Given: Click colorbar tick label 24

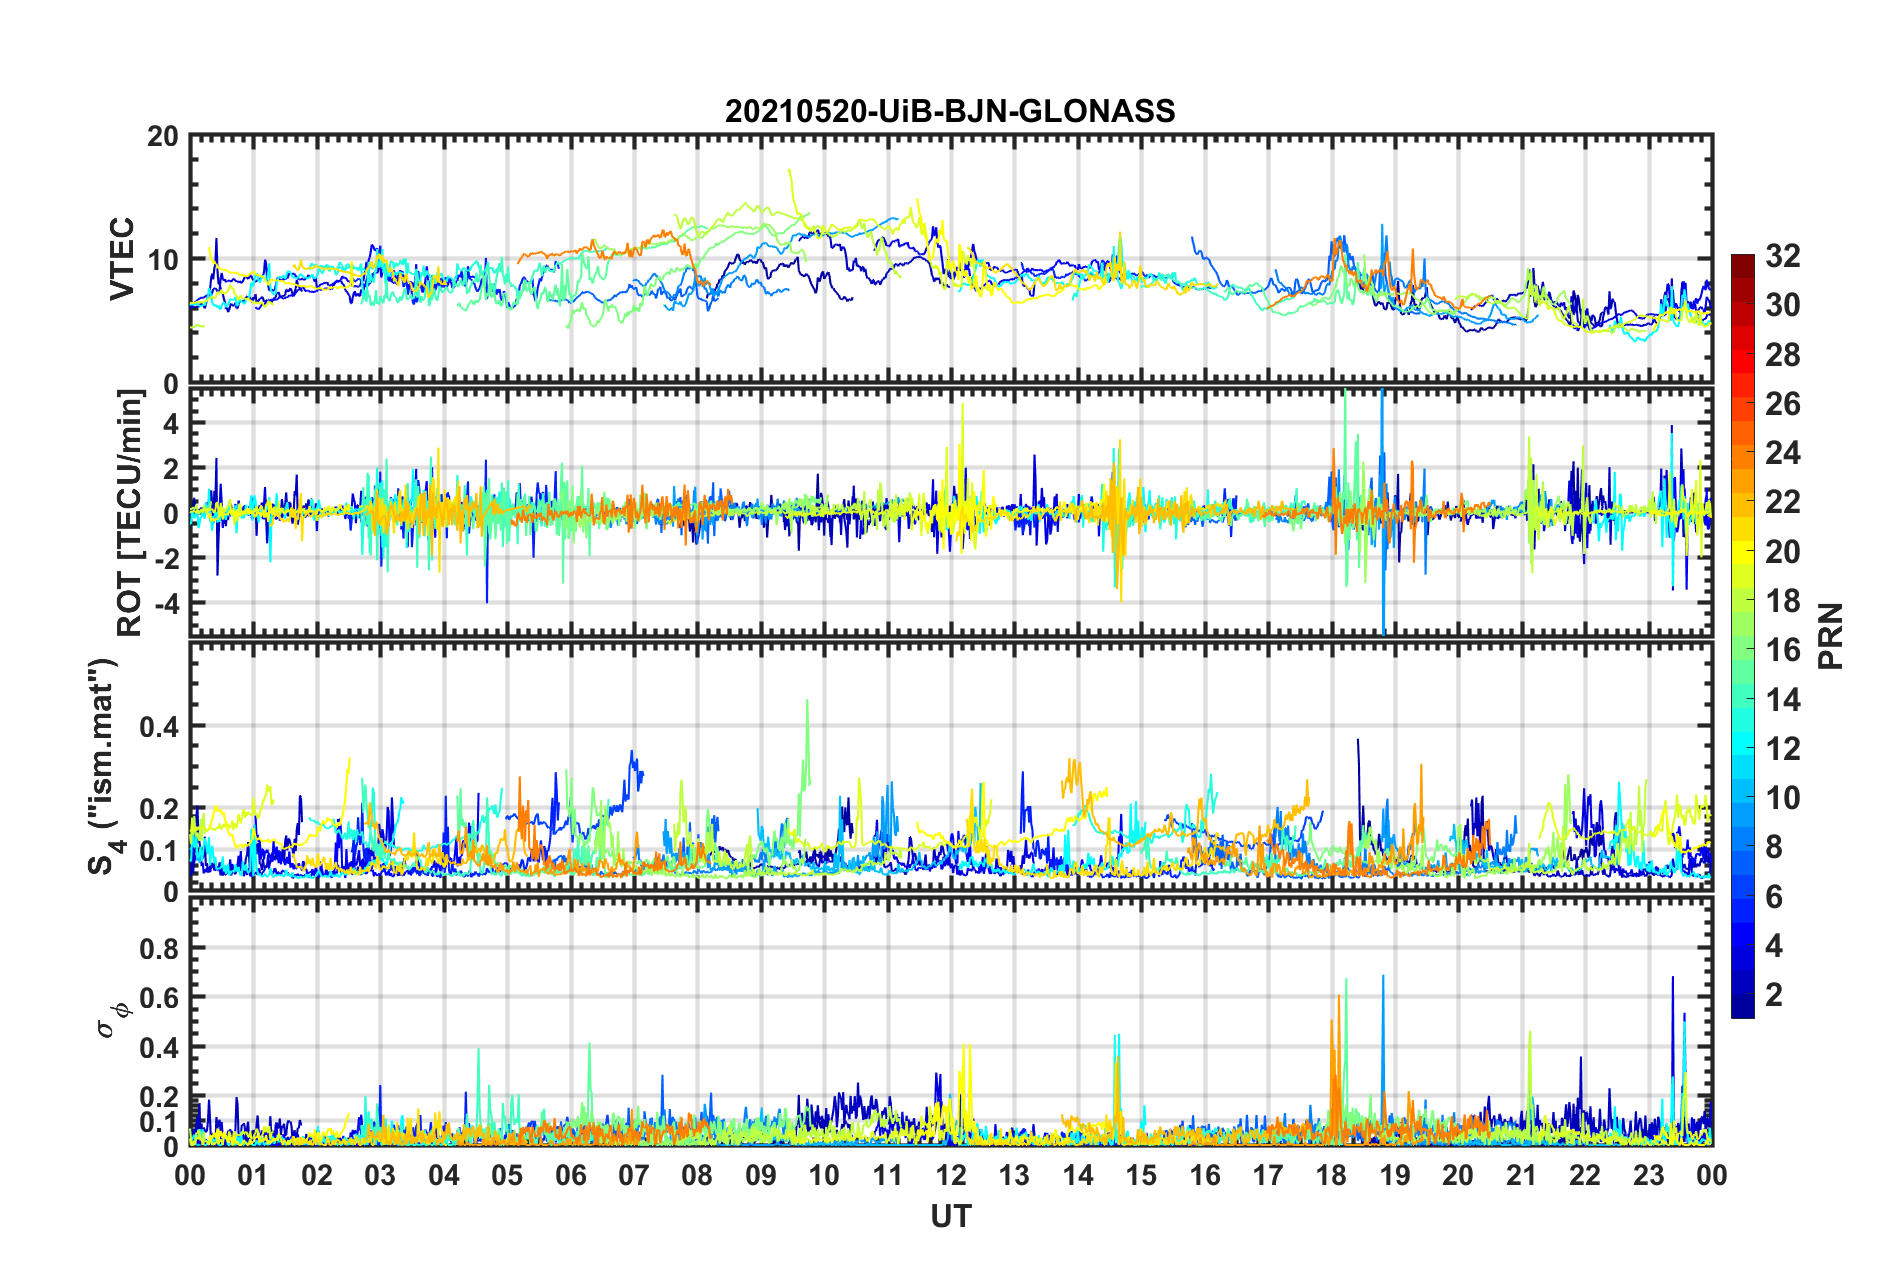Looking at the screenshot, I should pyautogui.click(x=1783, y=453).
